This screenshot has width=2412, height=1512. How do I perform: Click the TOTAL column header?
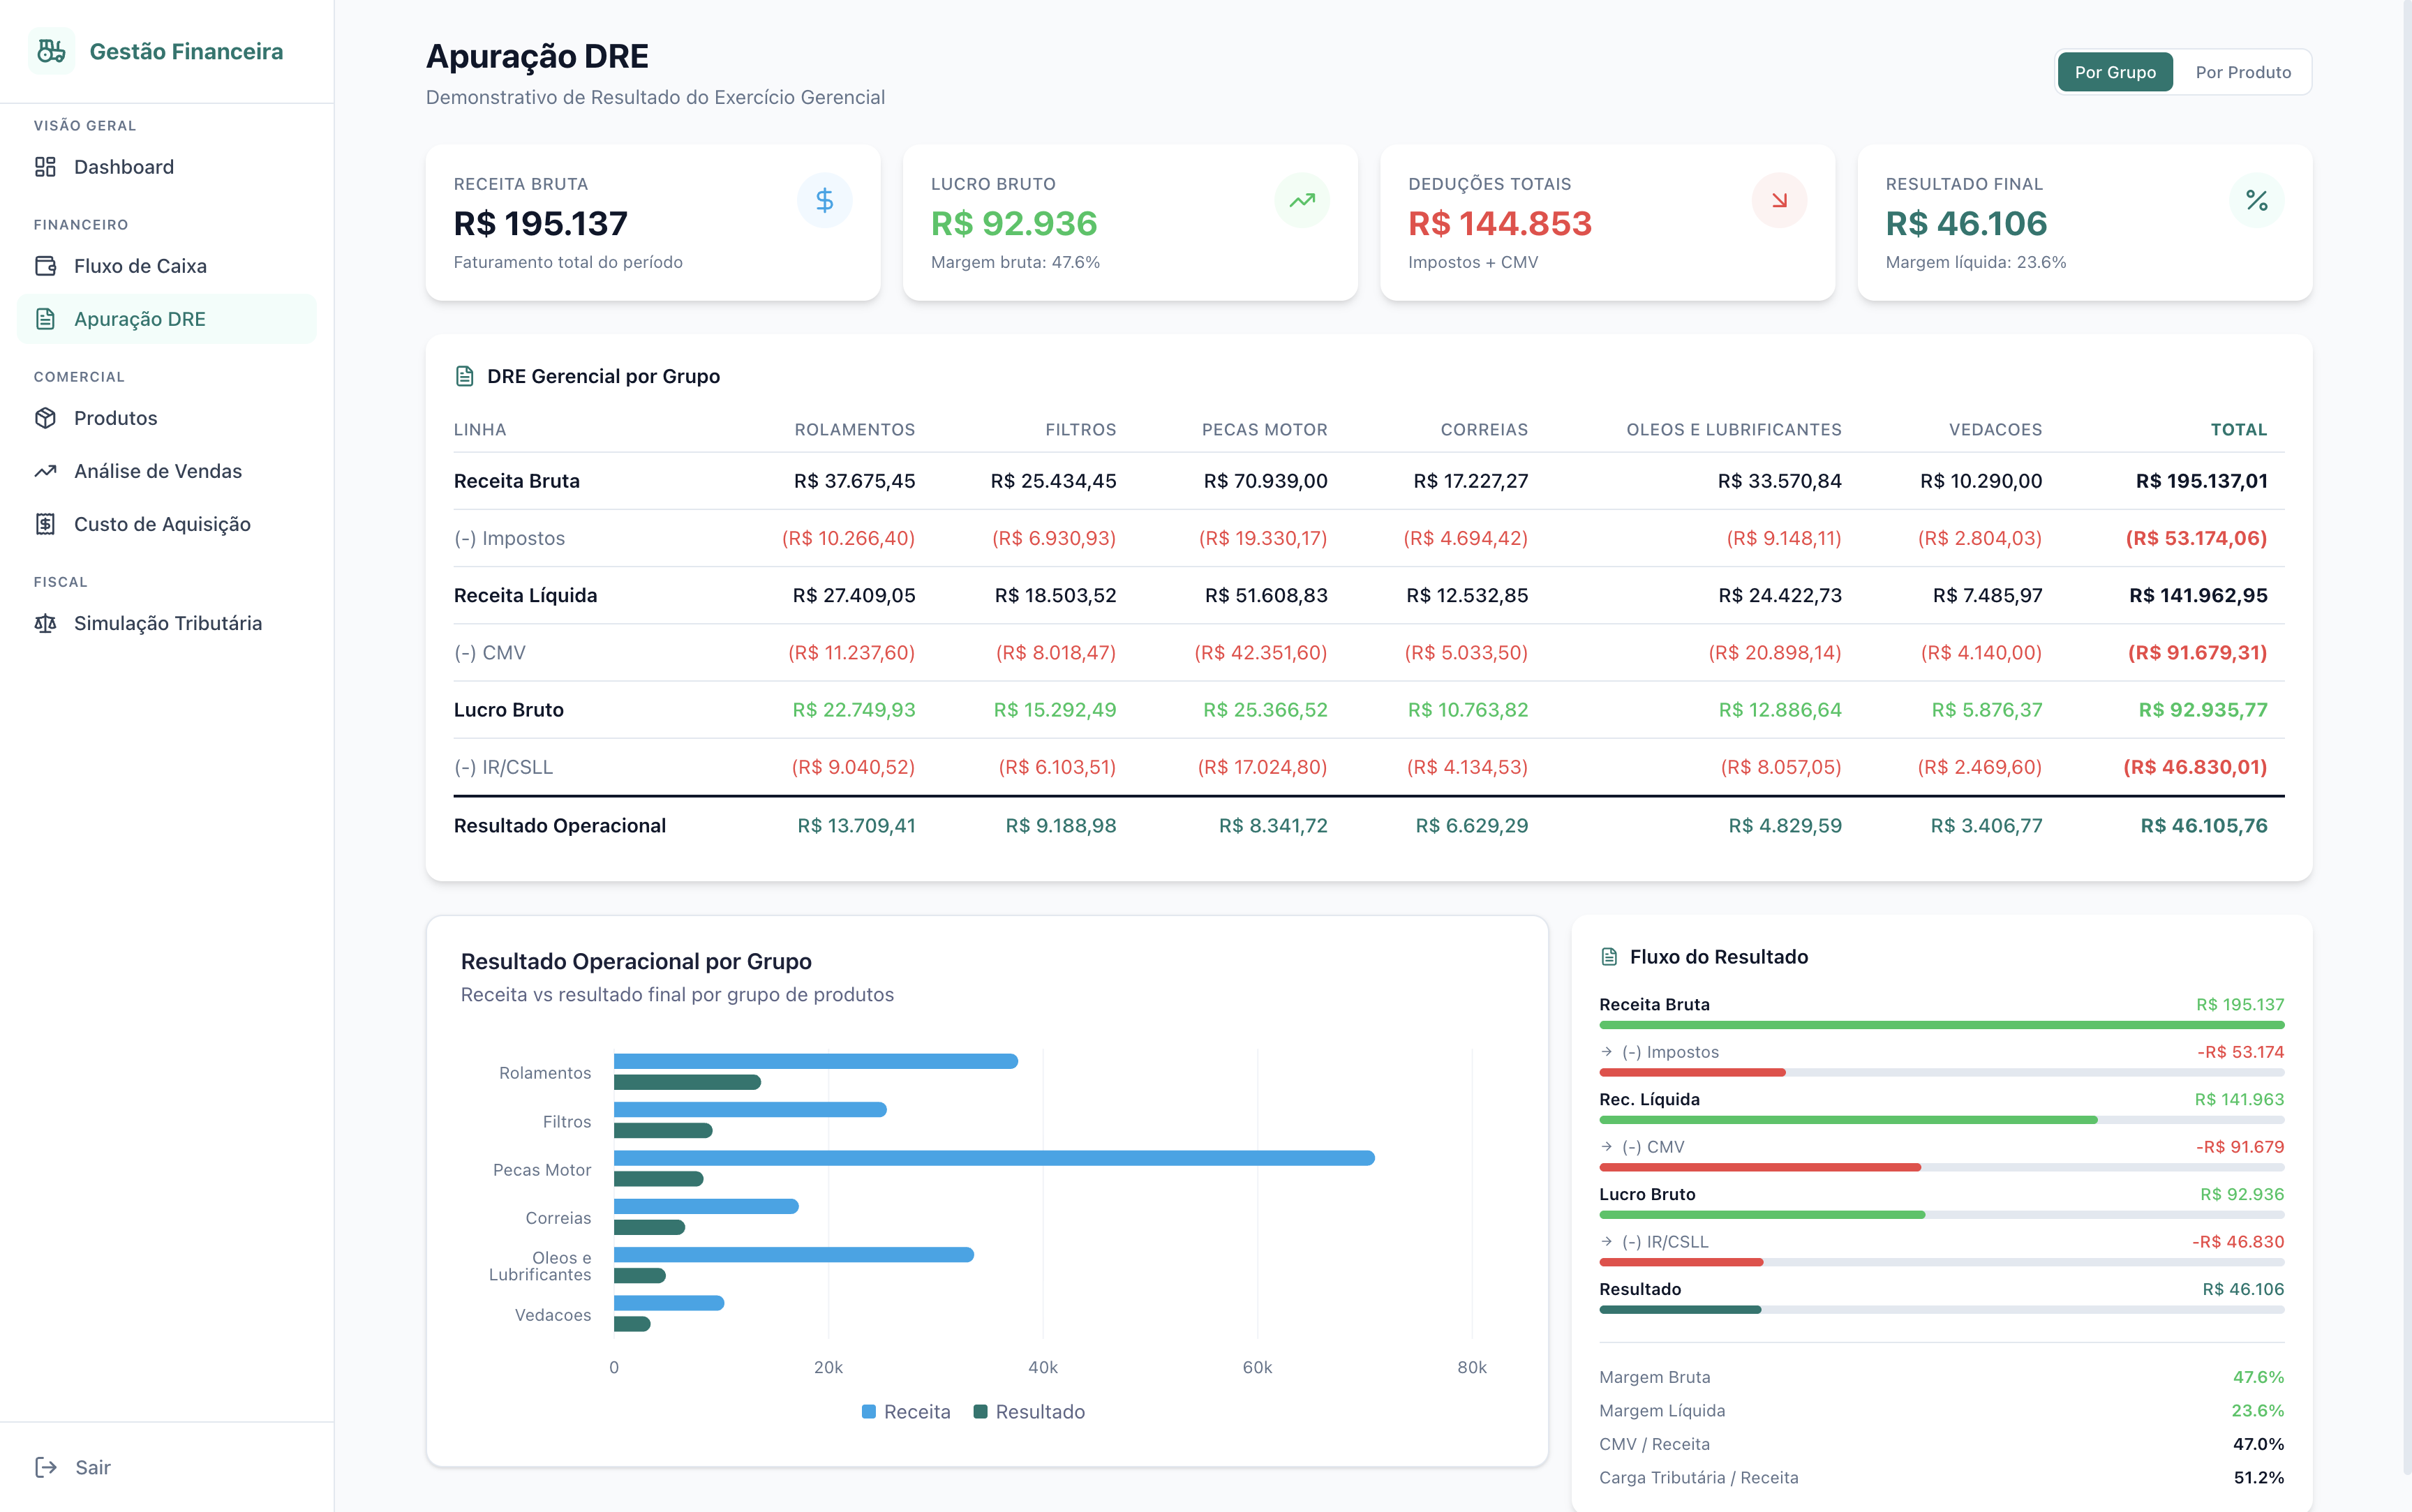(2238, 429)
